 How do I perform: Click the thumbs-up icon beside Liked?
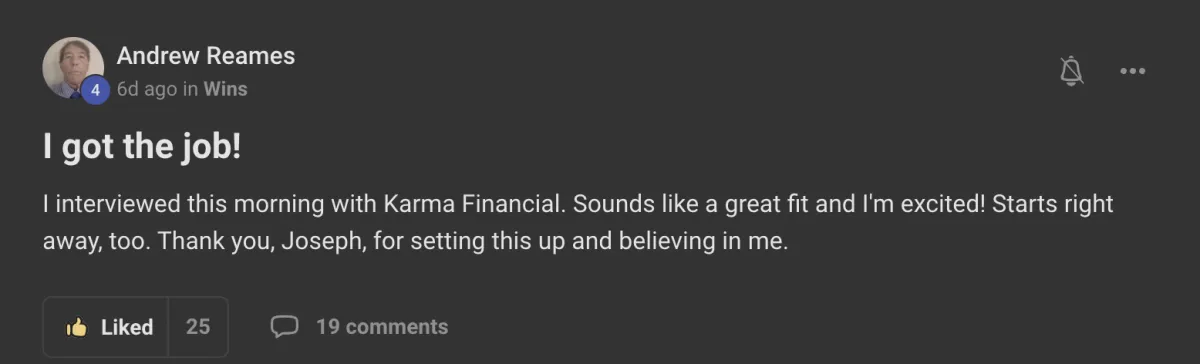(76, 327)
